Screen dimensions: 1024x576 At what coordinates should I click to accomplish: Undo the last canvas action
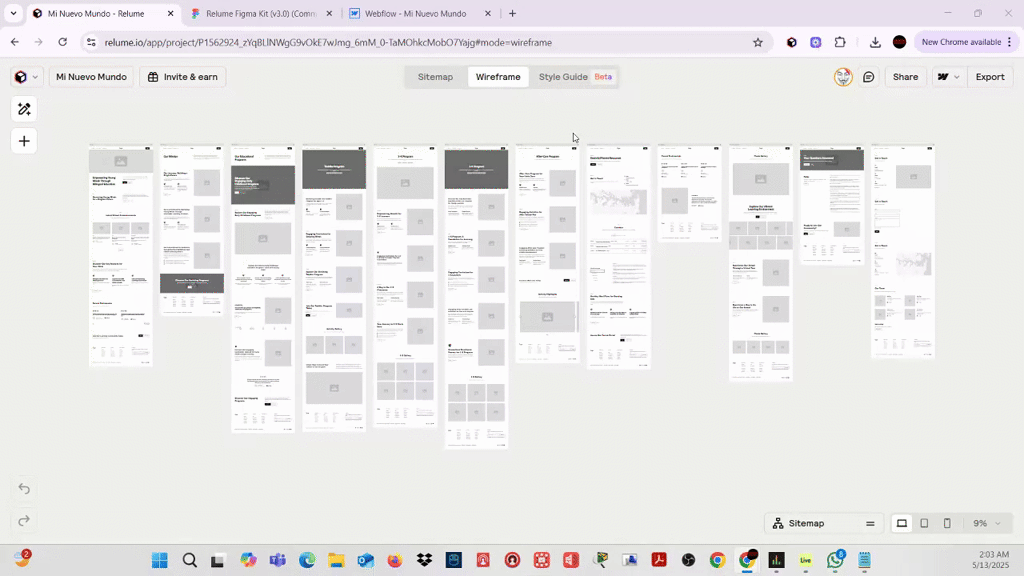click(24, 489)
